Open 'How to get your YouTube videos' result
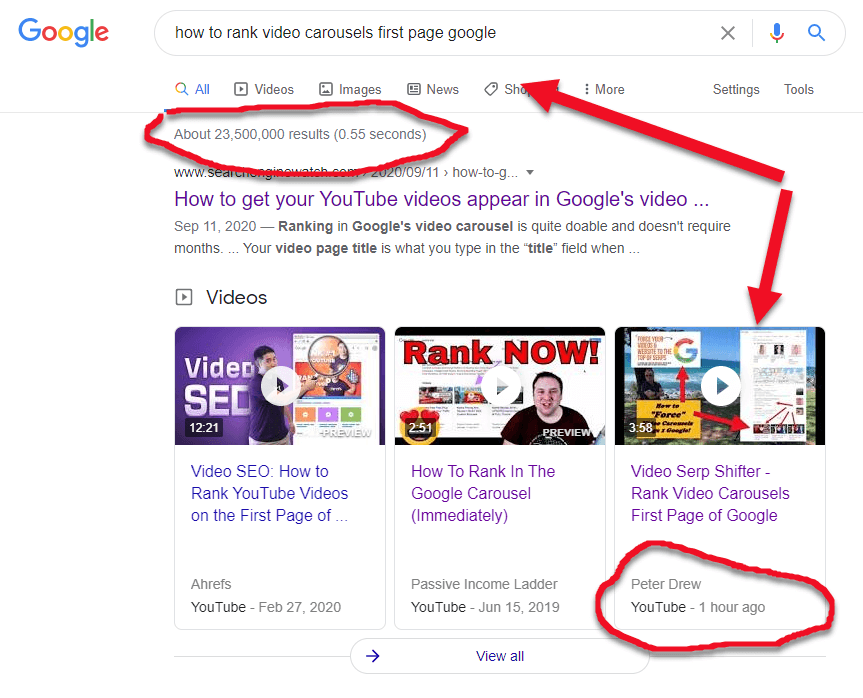This screenshot has height=698, width=863. click(x=441, y=199)
